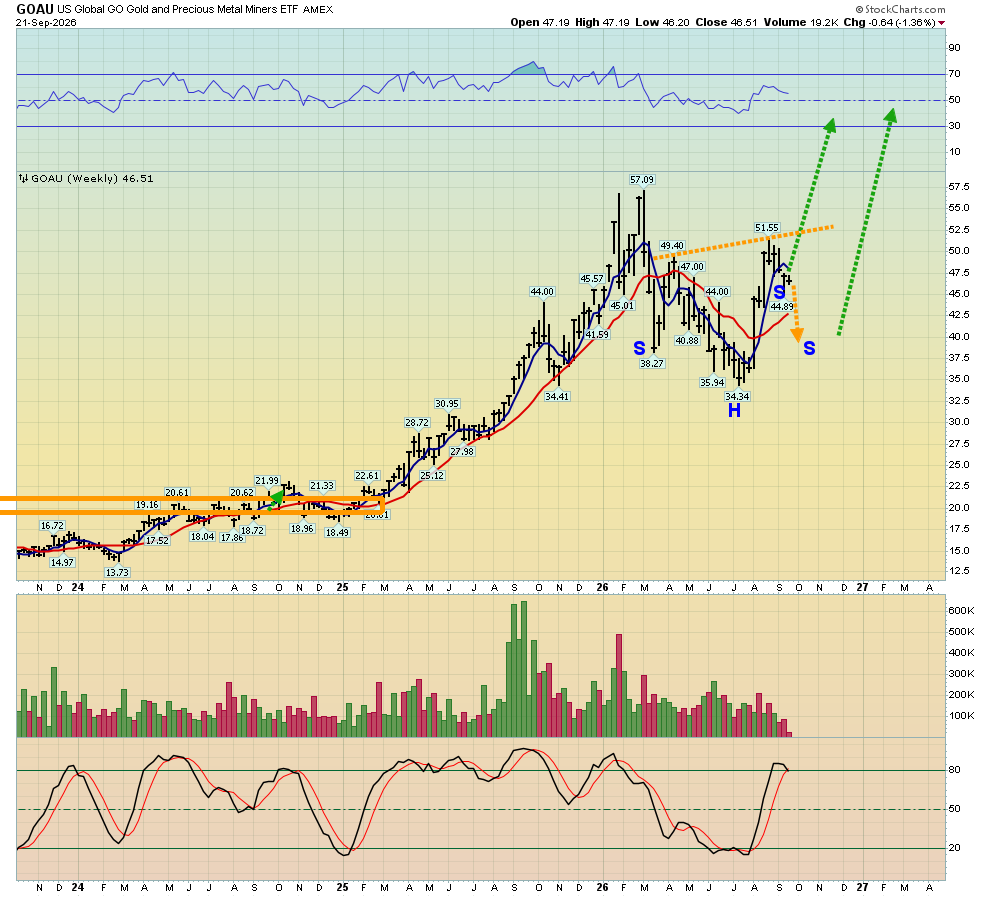The height and width of the screenshot is (897, 990).
Task: Click the 600K volume axis label
Action: [x=961, y=611]
